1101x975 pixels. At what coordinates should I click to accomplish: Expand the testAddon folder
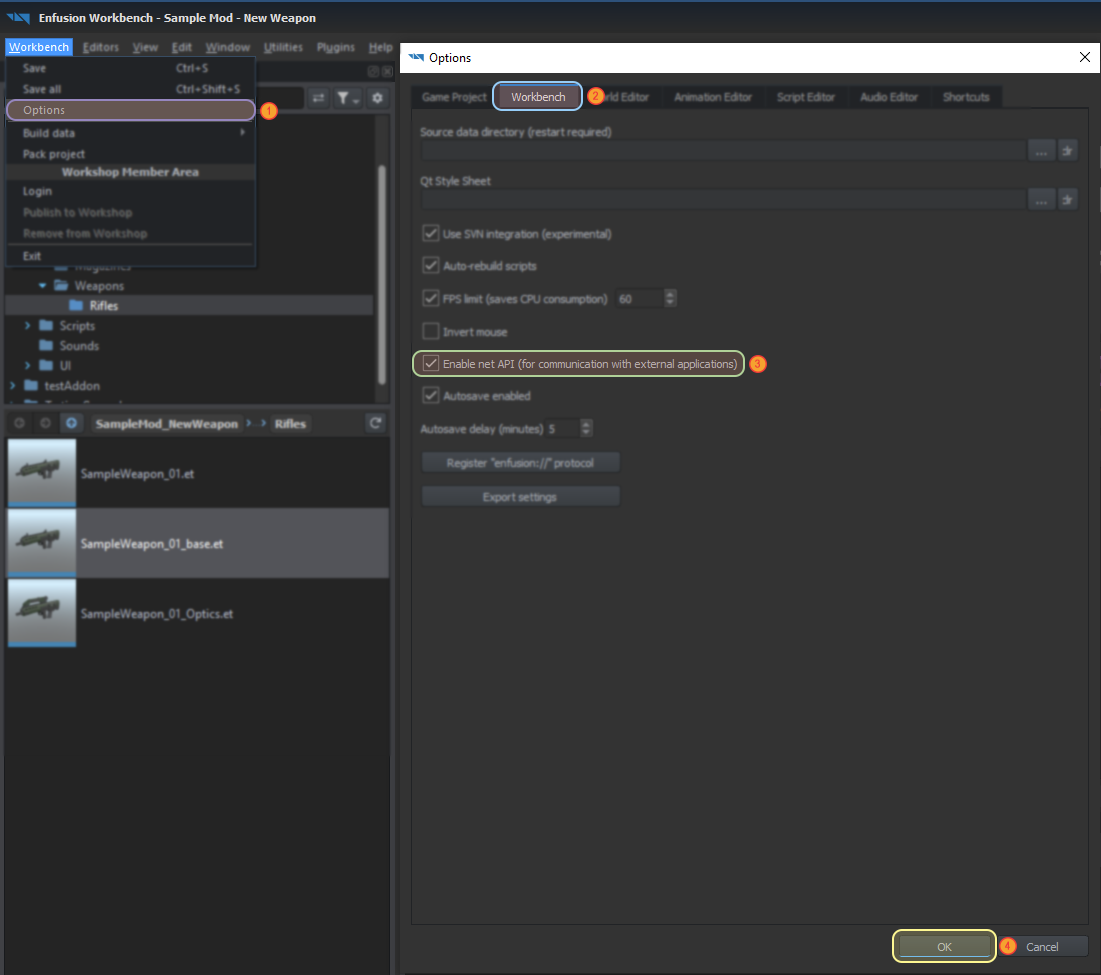point(12,385)
